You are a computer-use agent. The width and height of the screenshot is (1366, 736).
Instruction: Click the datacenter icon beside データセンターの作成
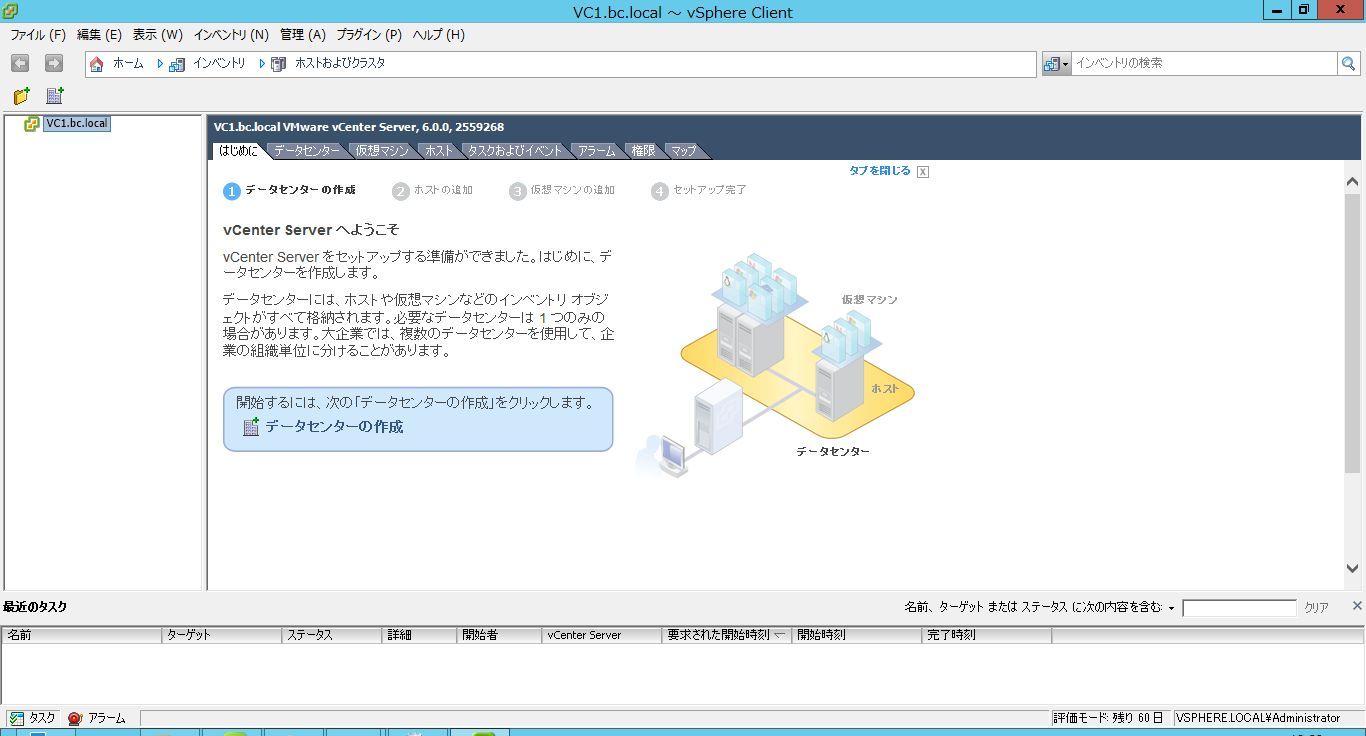[251, 427]
